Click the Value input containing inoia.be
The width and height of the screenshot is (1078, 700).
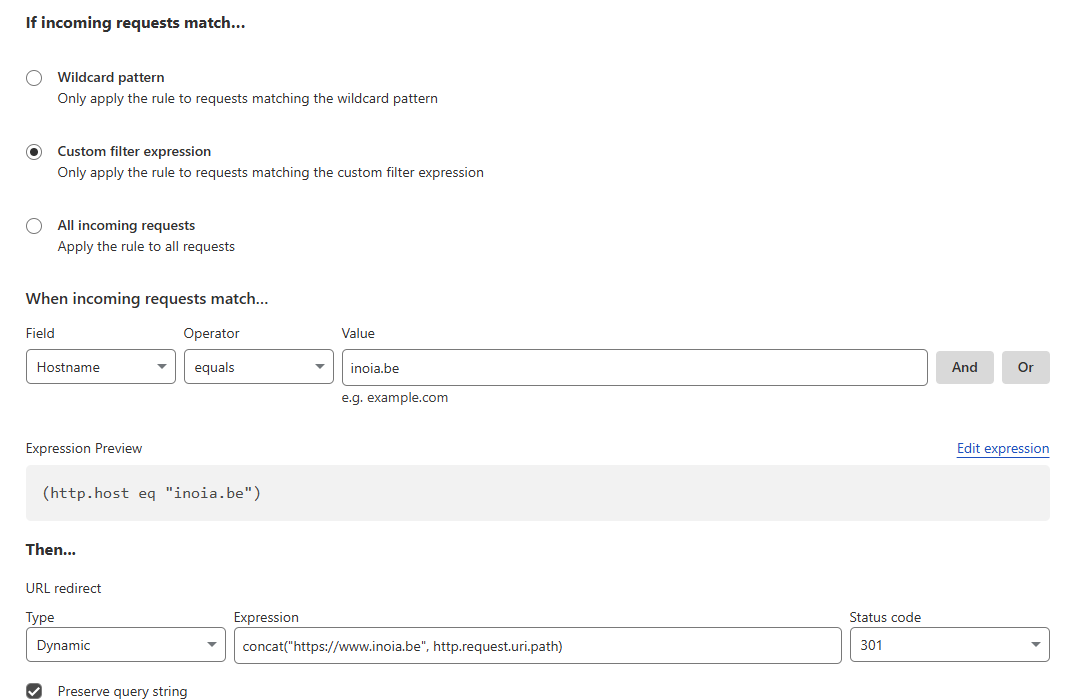point(634,367)
